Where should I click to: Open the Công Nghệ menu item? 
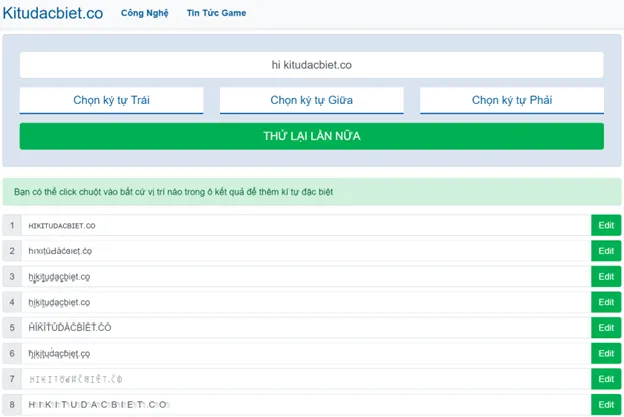[x=145, y=13]
